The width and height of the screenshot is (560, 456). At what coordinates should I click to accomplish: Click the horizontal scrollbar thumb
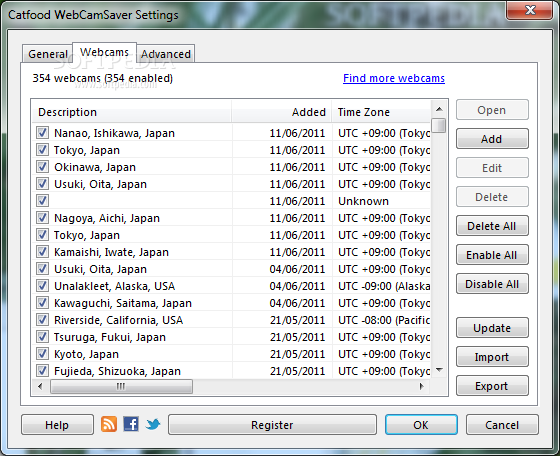point(121,386)
